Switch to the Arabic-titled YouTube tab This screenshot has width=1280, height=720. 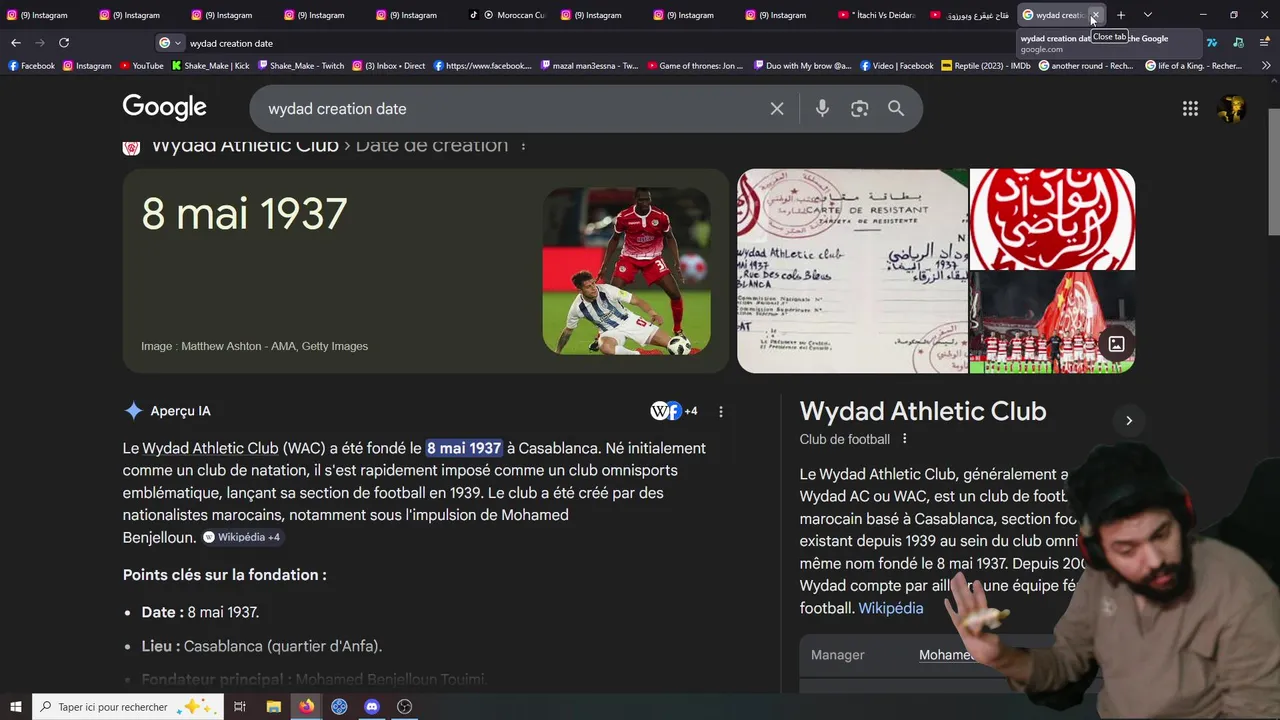point(968,15)
